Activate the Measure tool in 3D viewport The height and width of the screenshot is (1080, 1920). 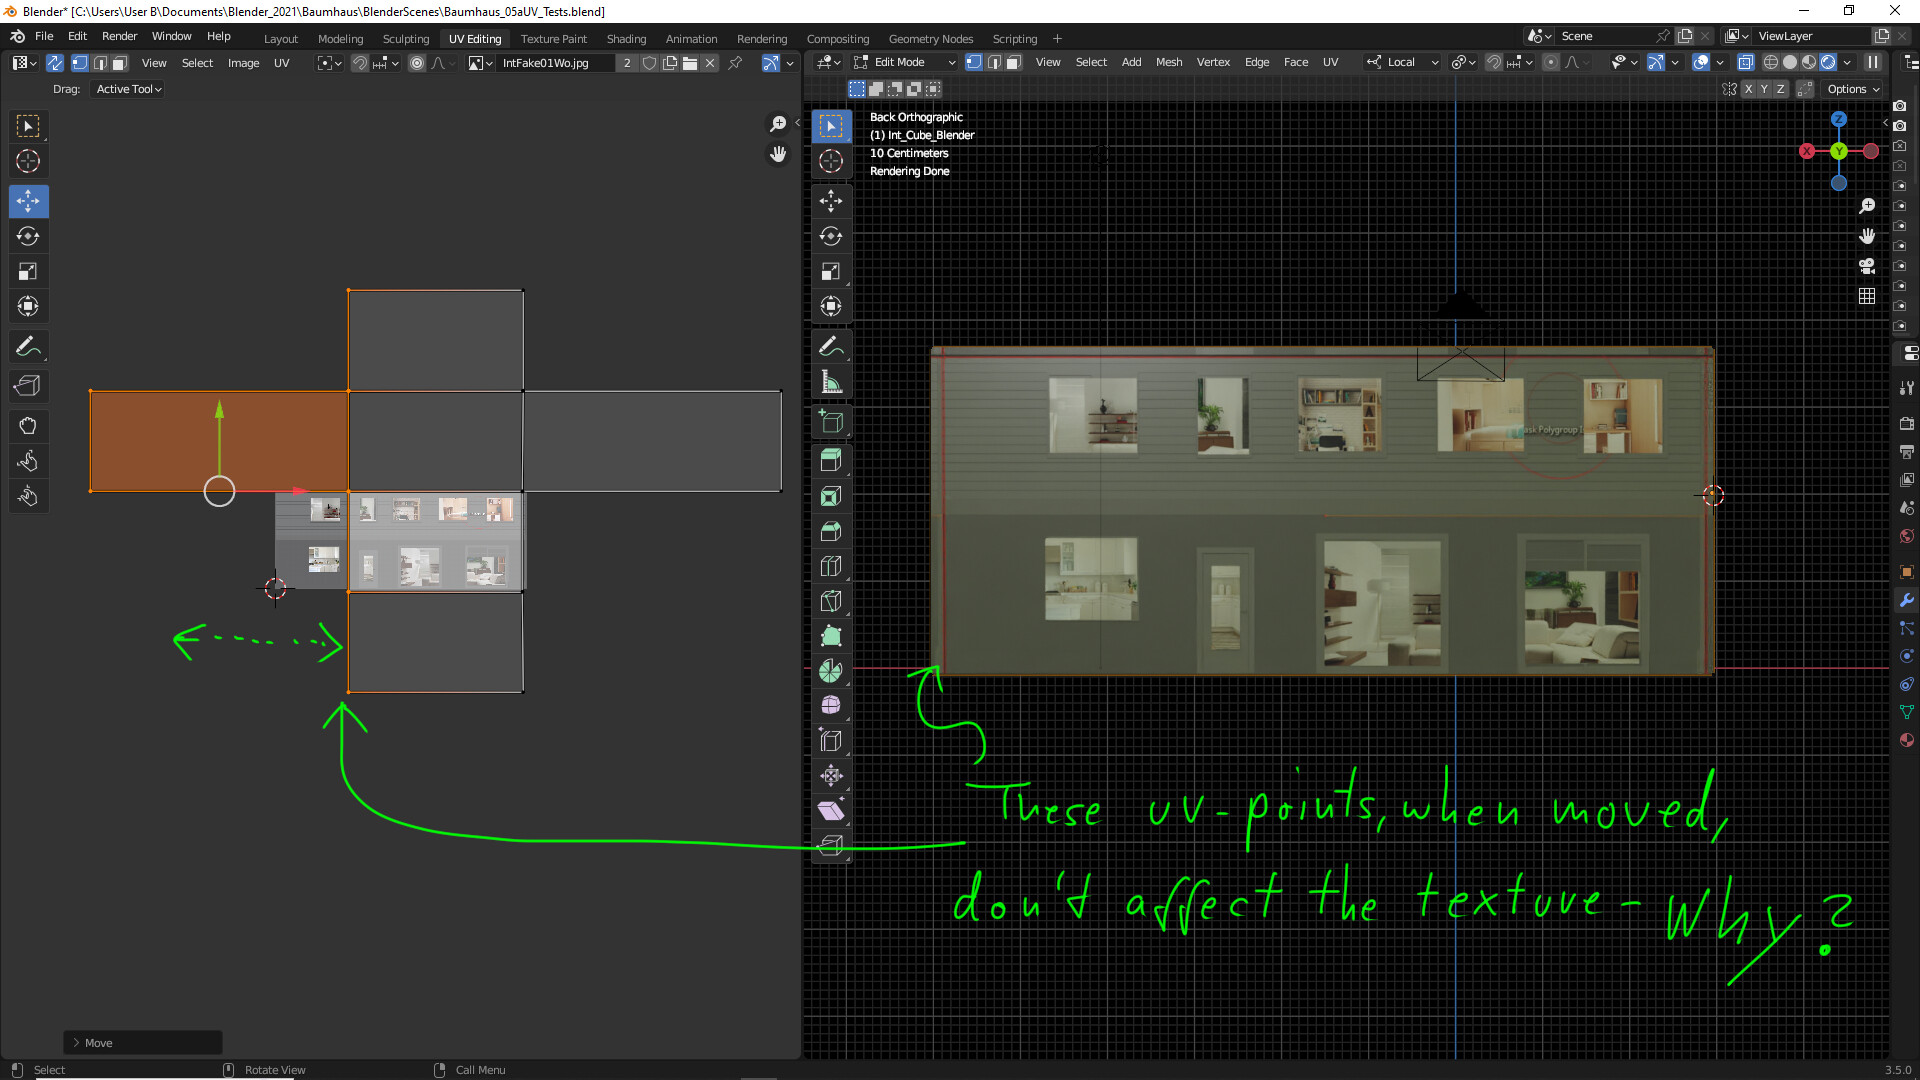coord(831,380)
